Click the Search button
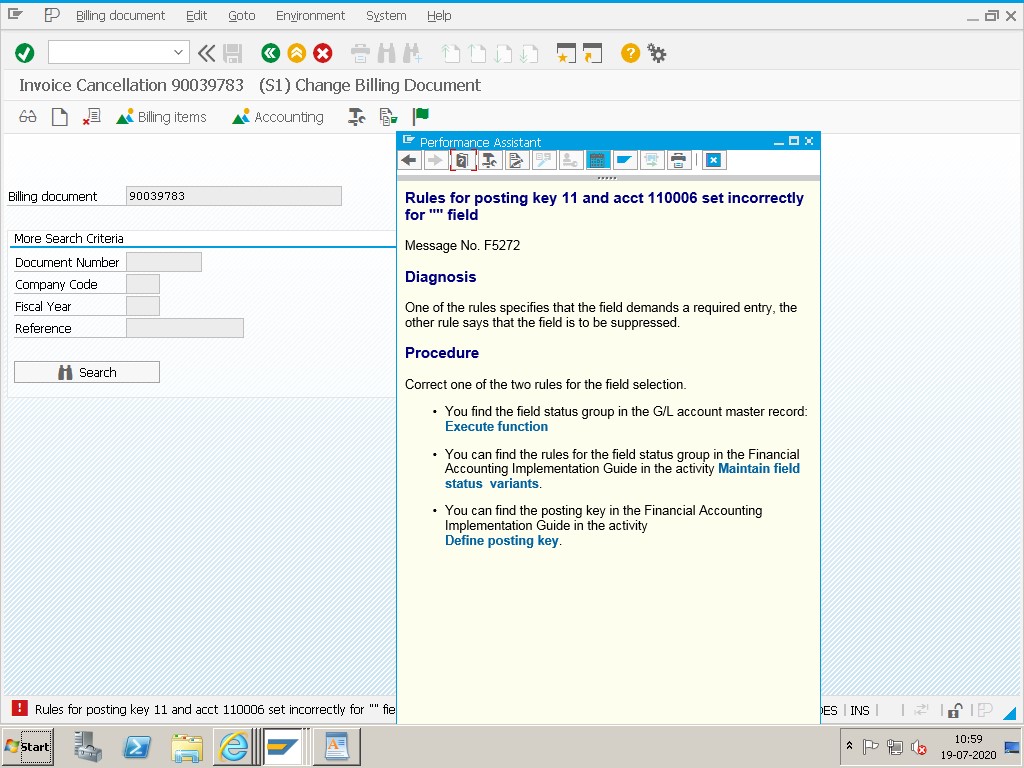 tap(87, 372)
